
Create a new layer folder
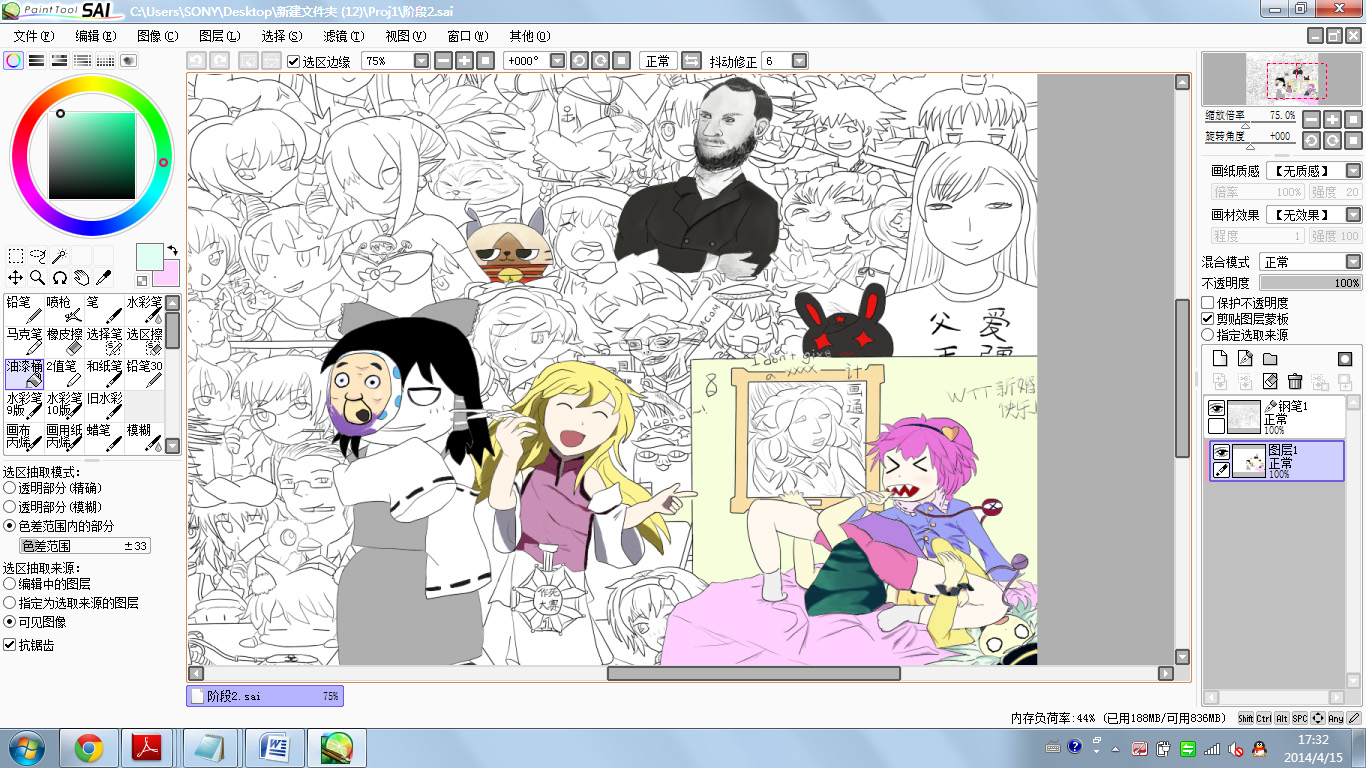click(x=1270, y=359)
